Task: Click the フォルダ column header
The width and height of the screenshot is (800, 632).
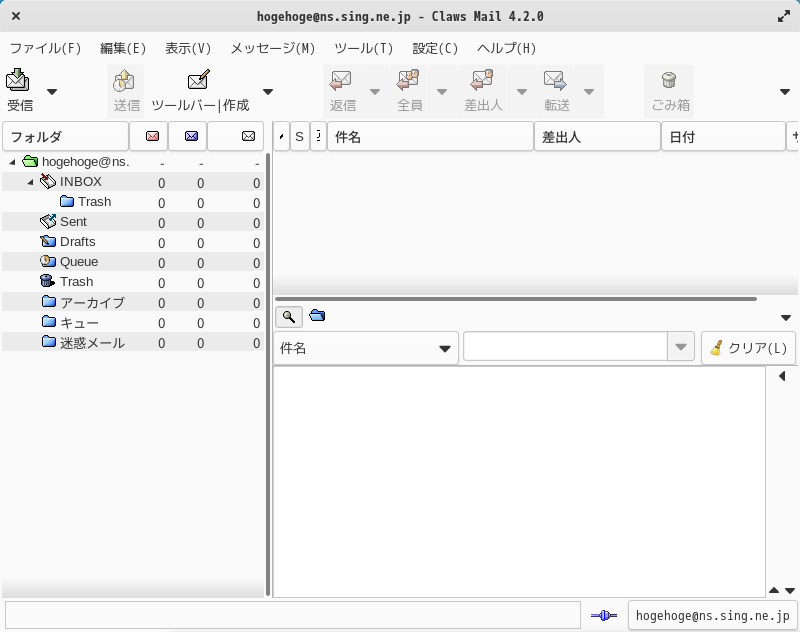Action: (65, 136)
